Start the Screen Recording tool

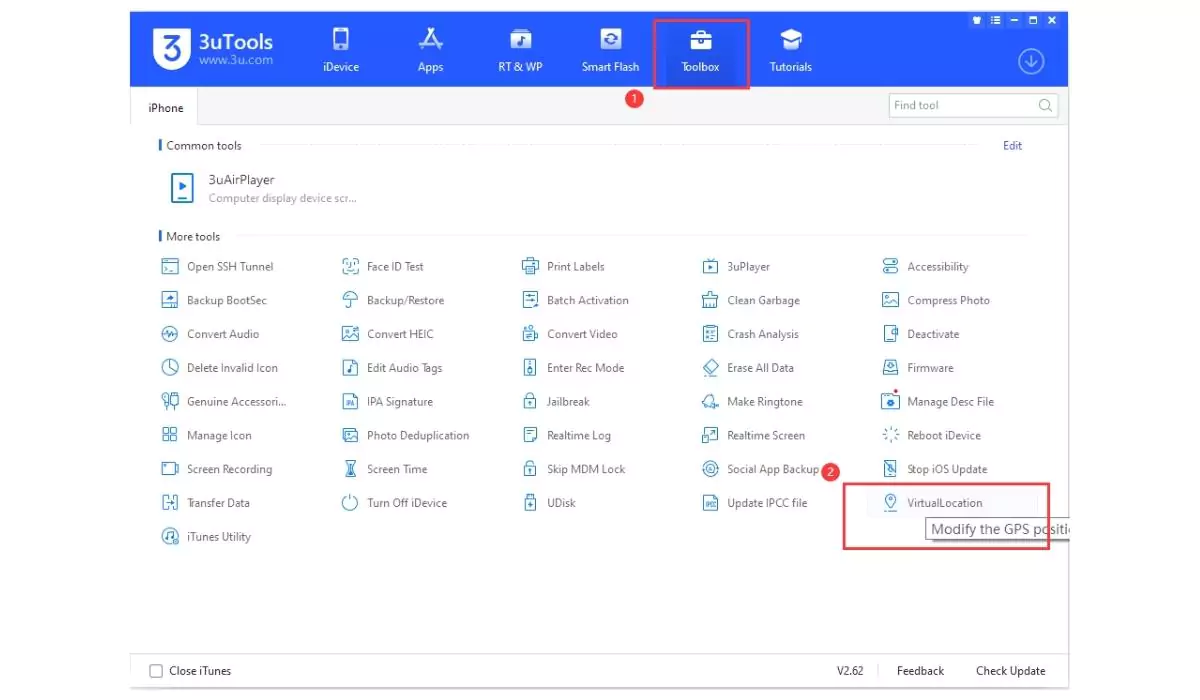[x=216, y=469]
